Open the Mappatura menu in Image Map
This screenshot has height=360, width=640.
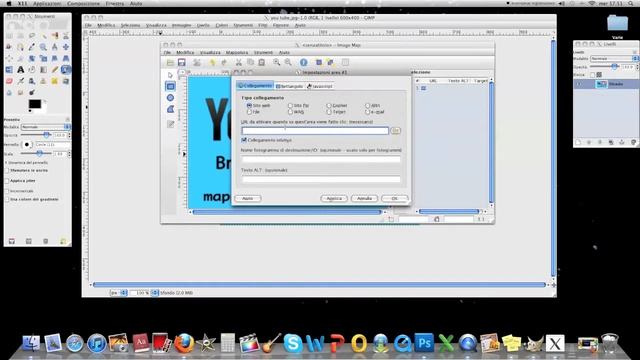[237, 53]
